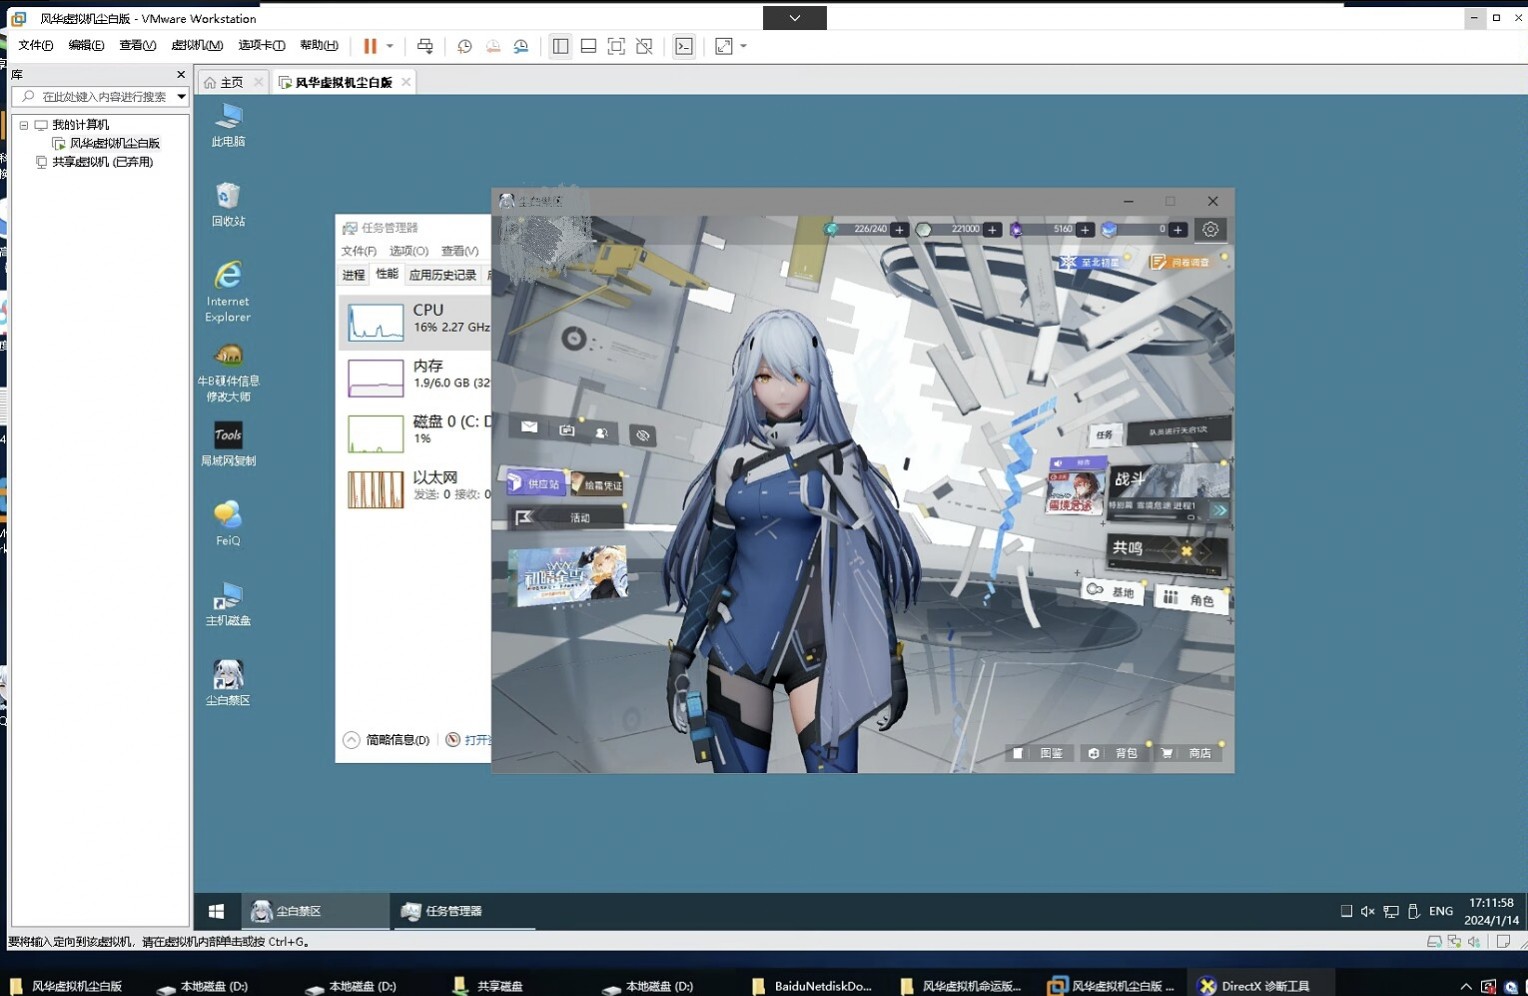Click the stretch guest display icon
1528x996 pixels.
[724, 46]
